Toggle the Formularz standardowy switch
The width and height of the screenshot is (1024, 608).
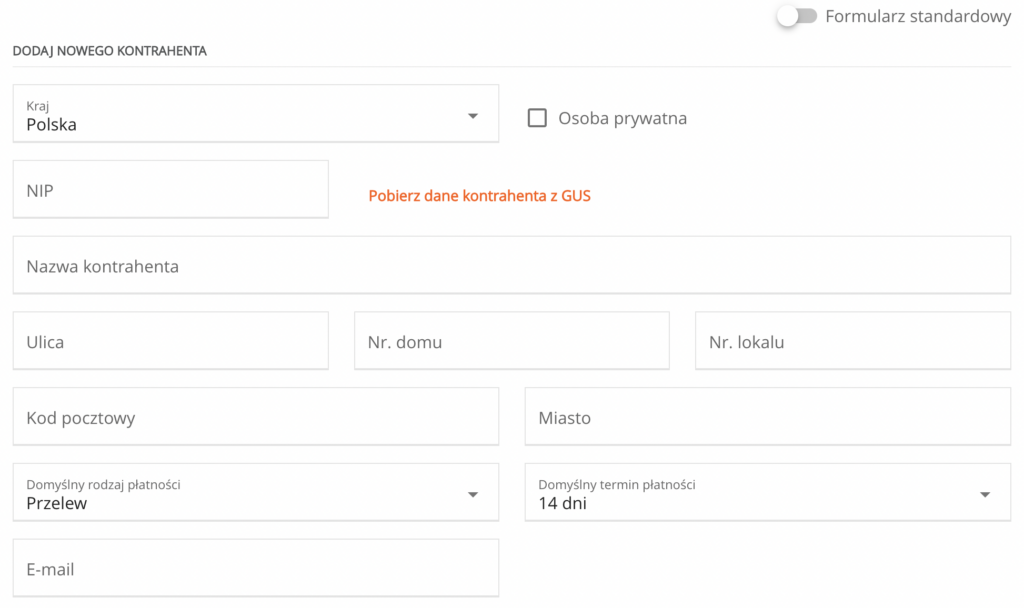[797, 16]
